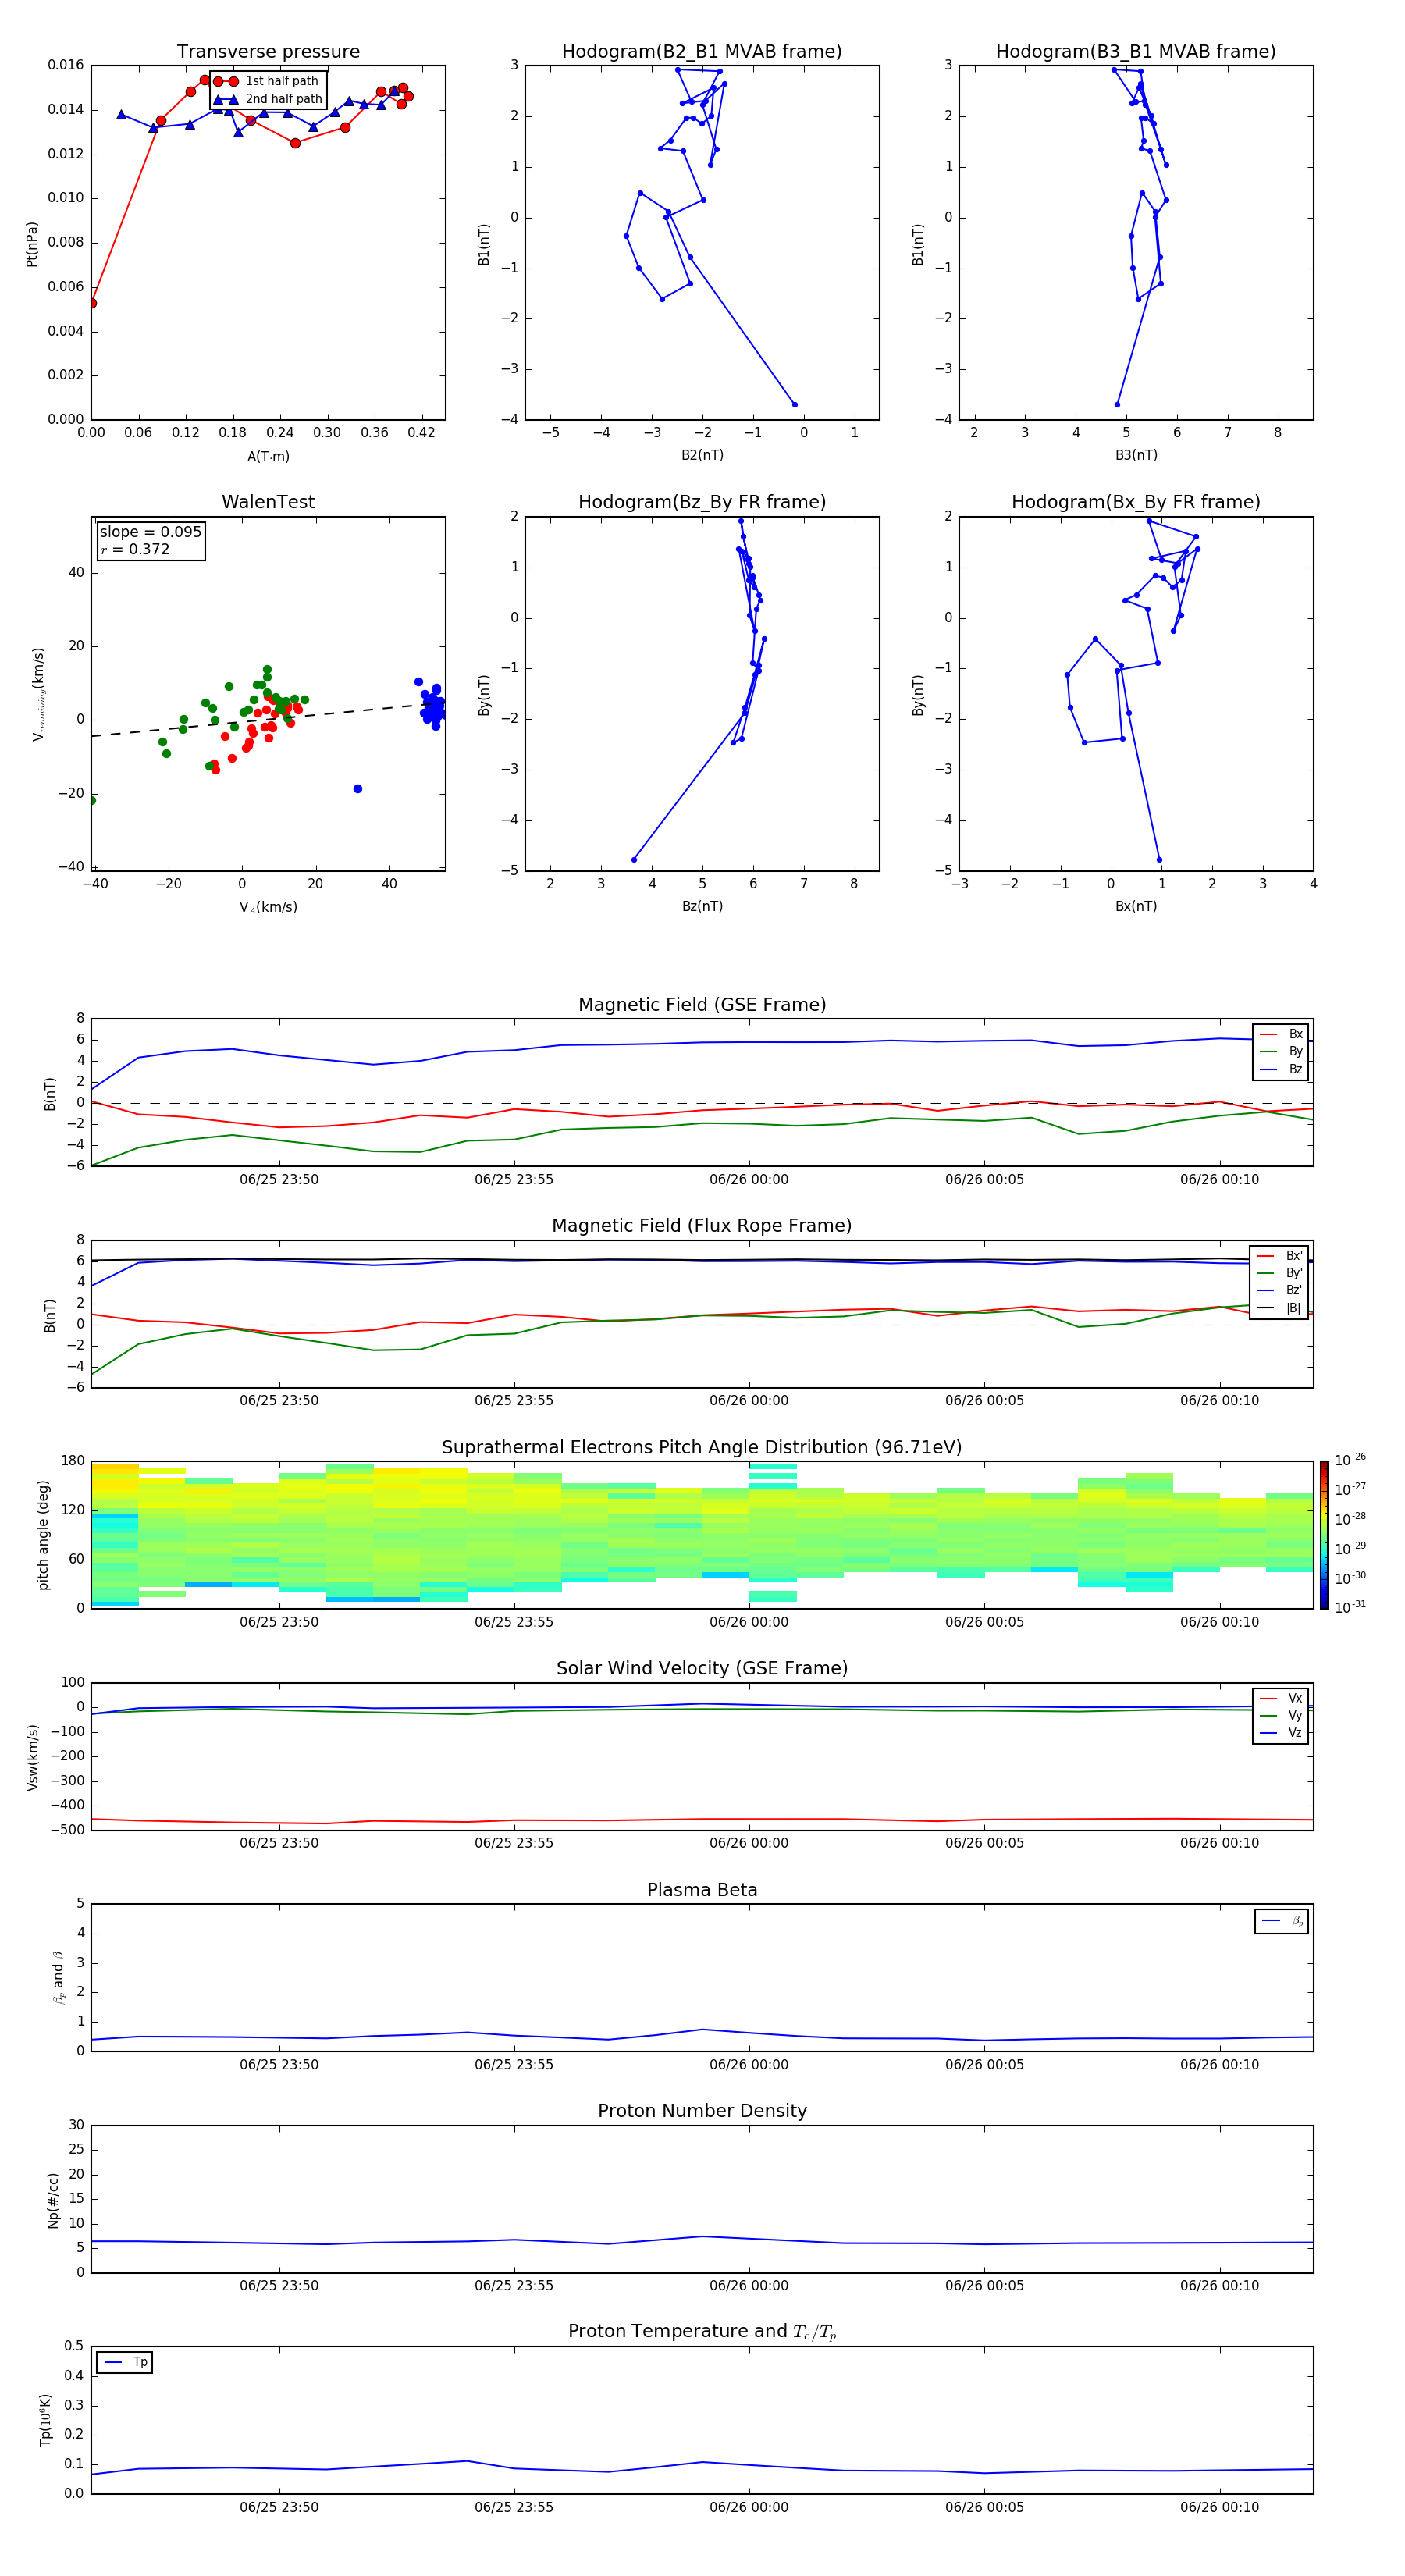1405x2576 pixels.
Task: Select the "By'" entry in the Flux Rope legend
Action: (1280, 1273)
